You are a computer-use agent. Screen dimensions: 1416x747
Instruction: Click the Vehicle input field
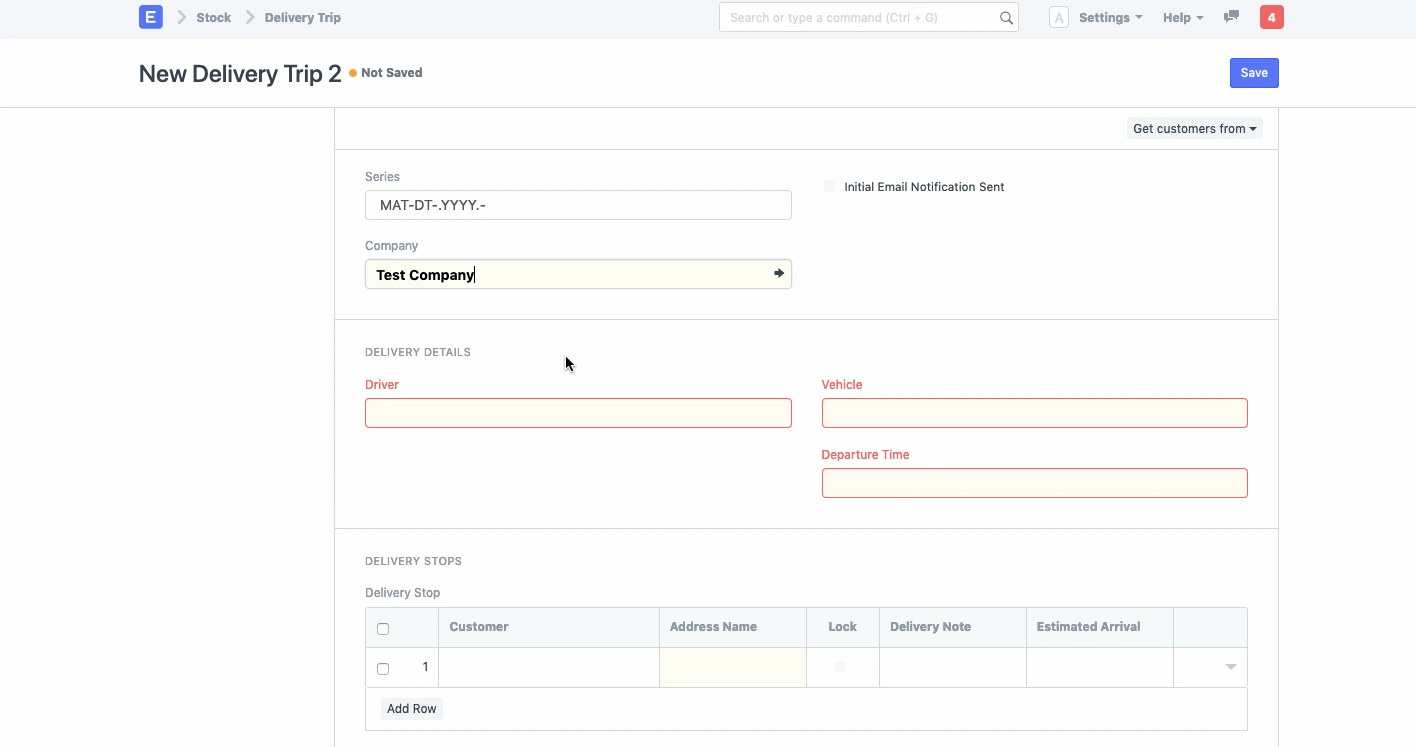(x=1034, y=413)
